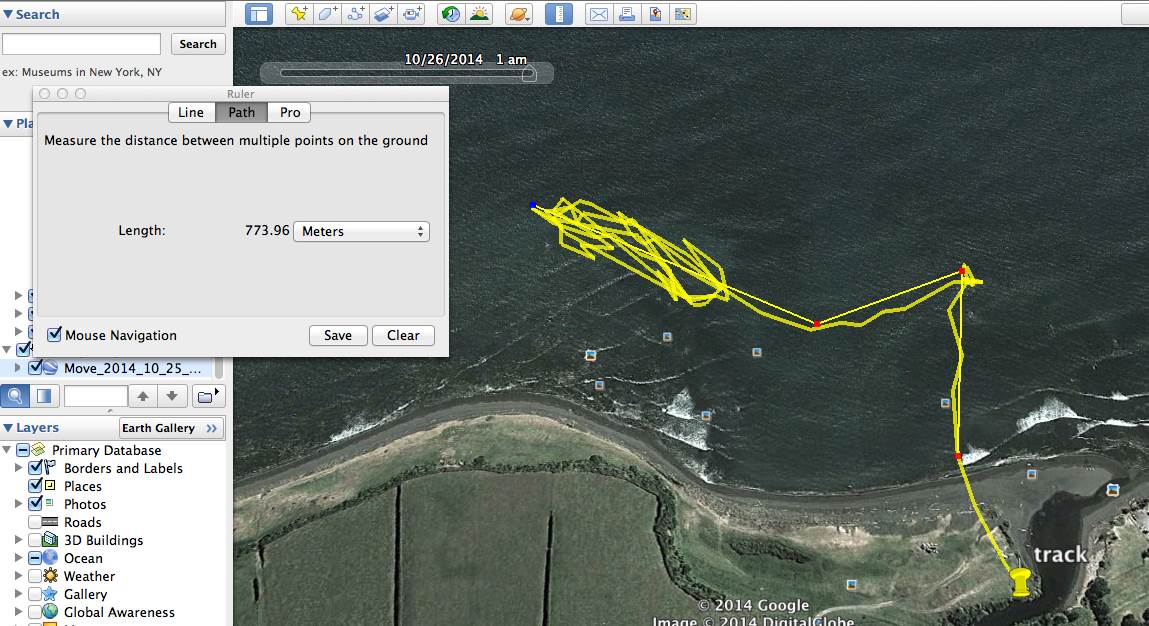The height and width of the screenshot is (626, 1149).
Task: Select the Add Polygon tool
Action: coord(327,14)
